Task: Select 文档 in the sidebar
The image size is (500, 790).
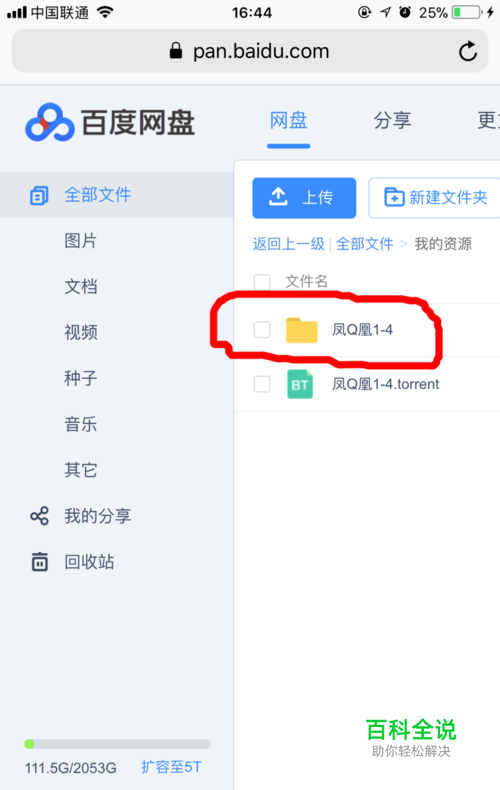Action: (81, 287)
